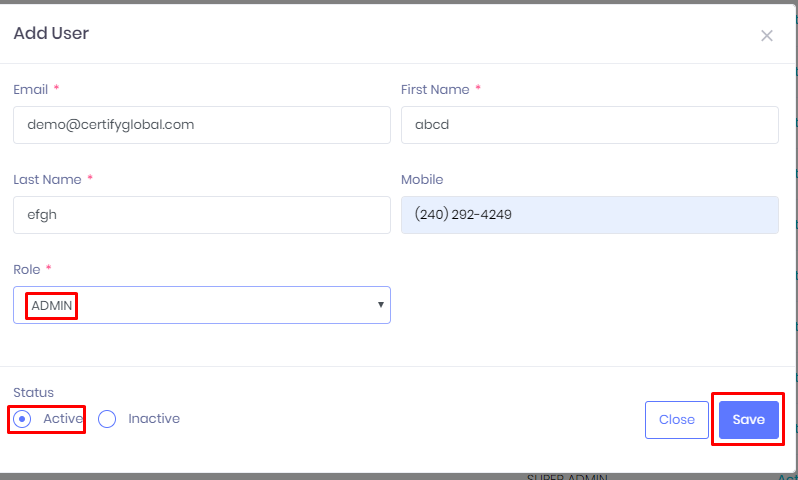Select the Active status radio circle
The height and width of the screenshot is (480, 798).
[23, 419]
